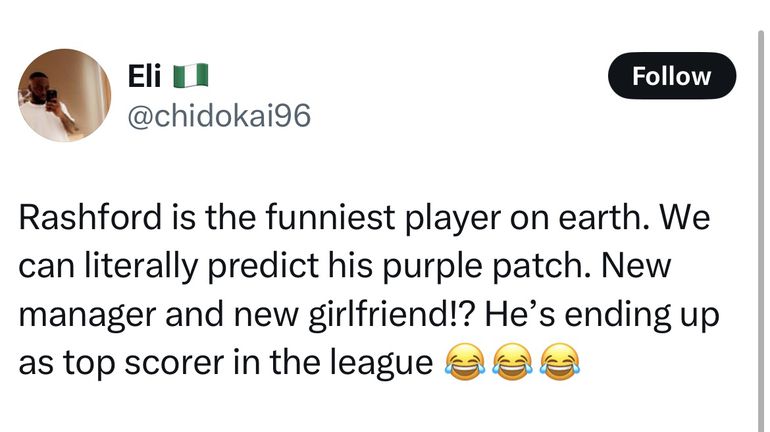The height and width of the screenshot is (432, 770).
Task: Open the @chidokai96 handle link
Action: tap(215, 116)
